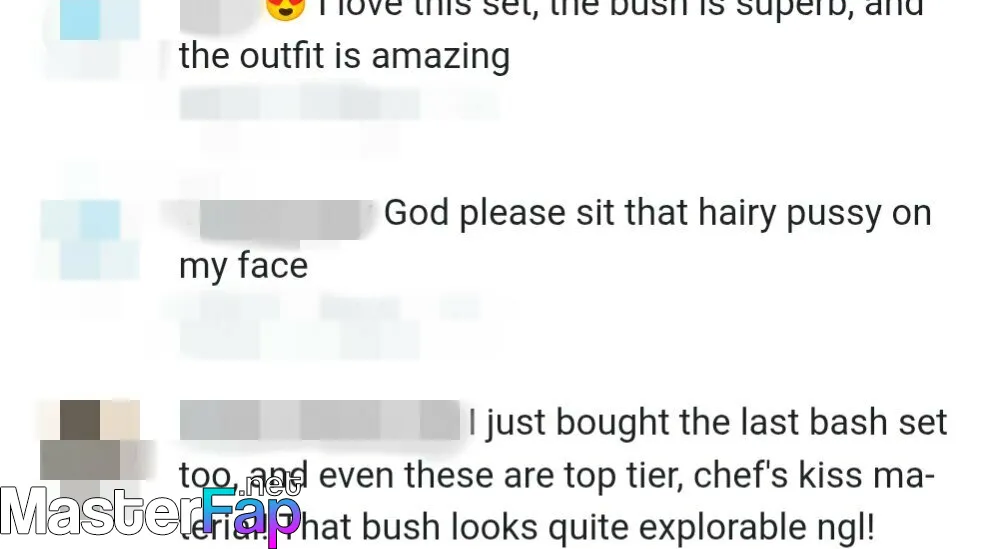Click the small '.net' label on watermark

pyautogui.click(x=273, y=485)
